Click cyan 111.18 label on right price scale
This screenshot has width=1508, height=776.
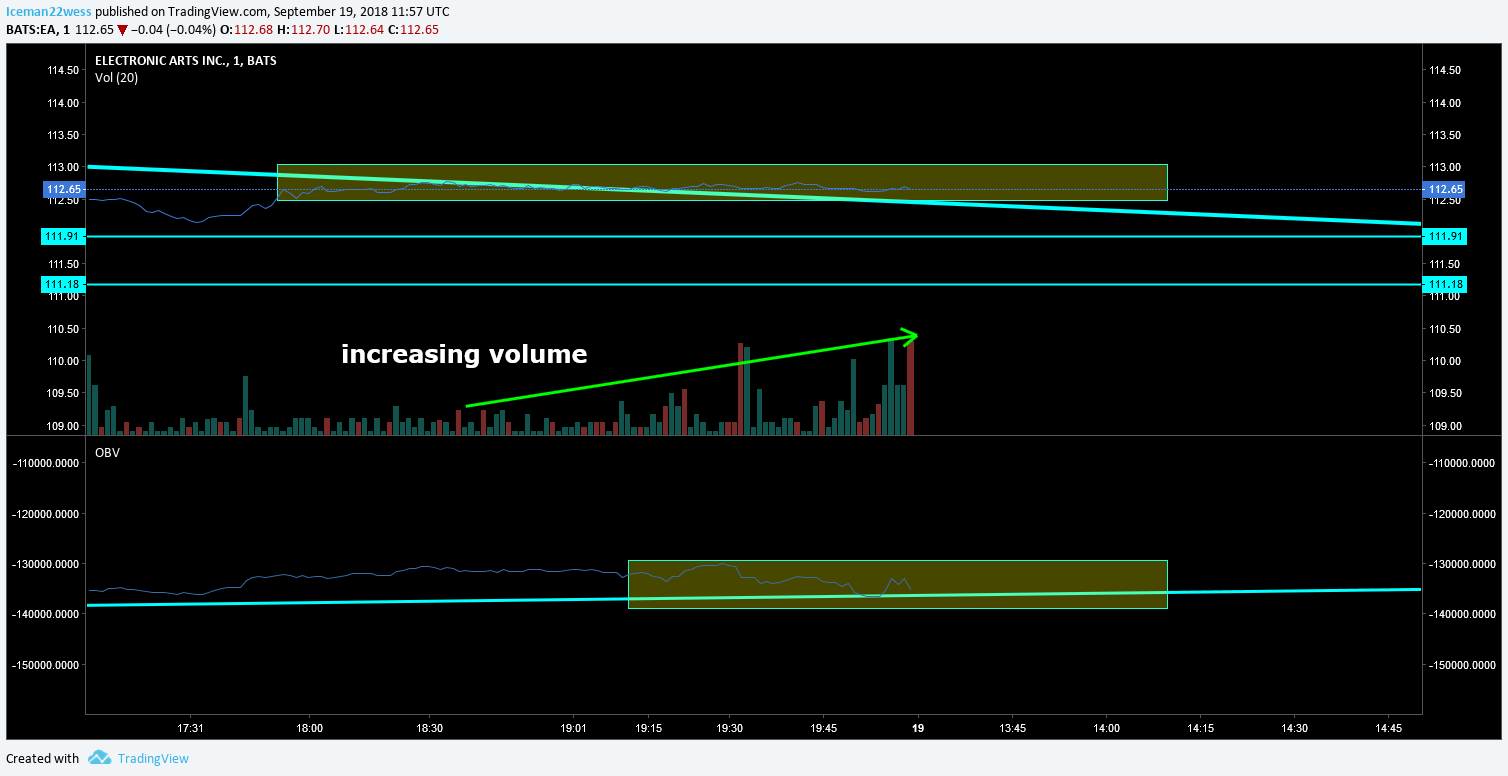[1445, 285]
